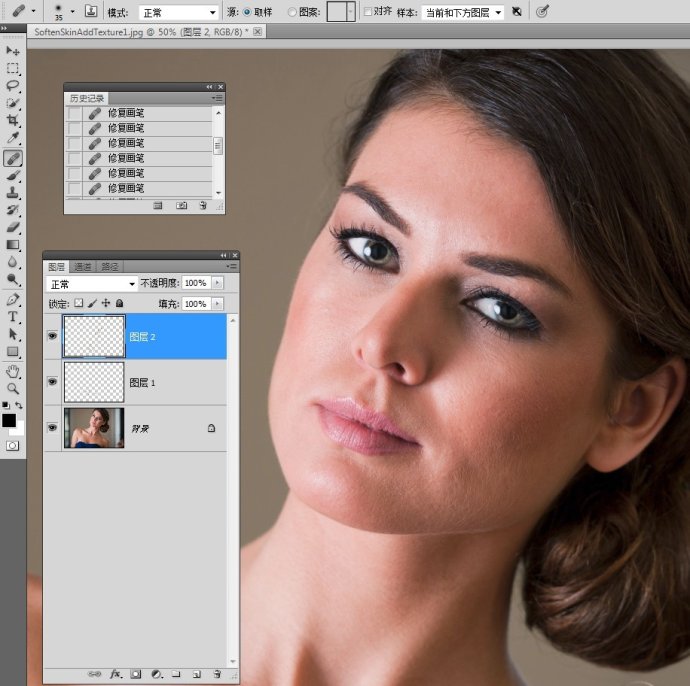The height and width of the screenshot is (686, 690).
Task: Delete layer using Layers trash icon
Action: pos(217,674)
